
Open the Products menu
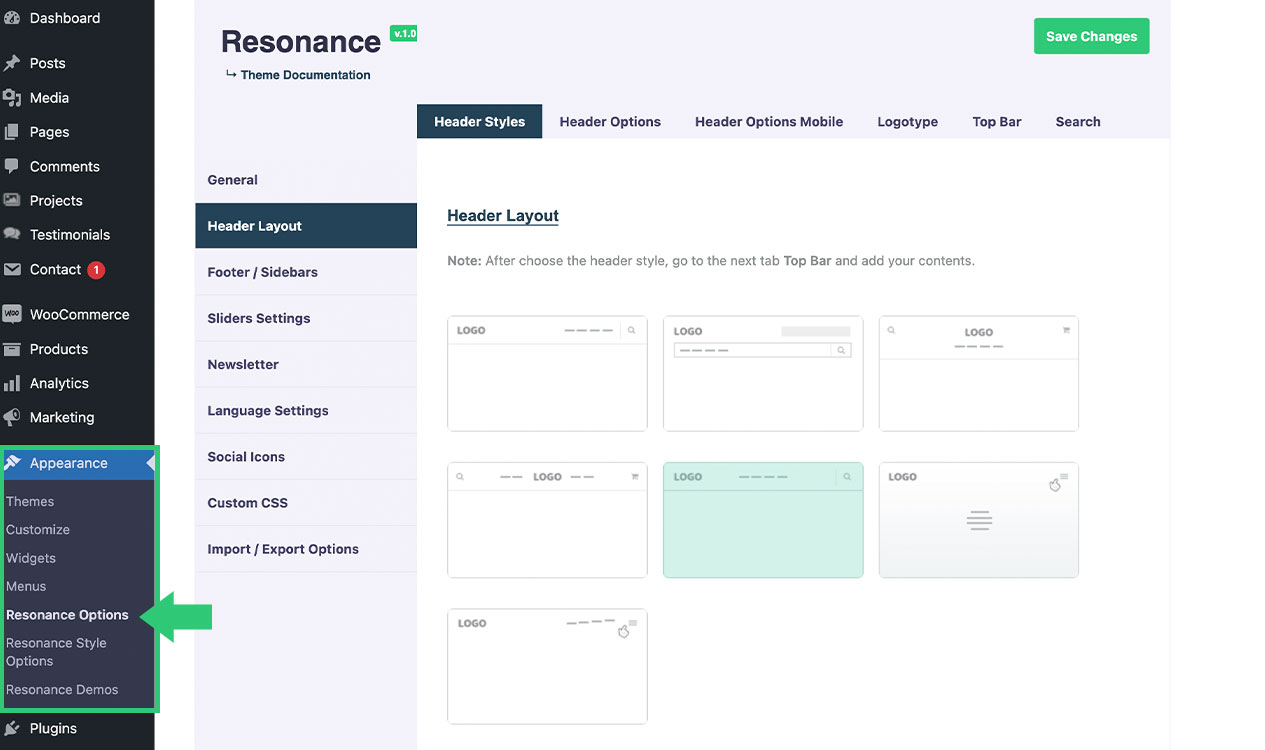(59, 349)
